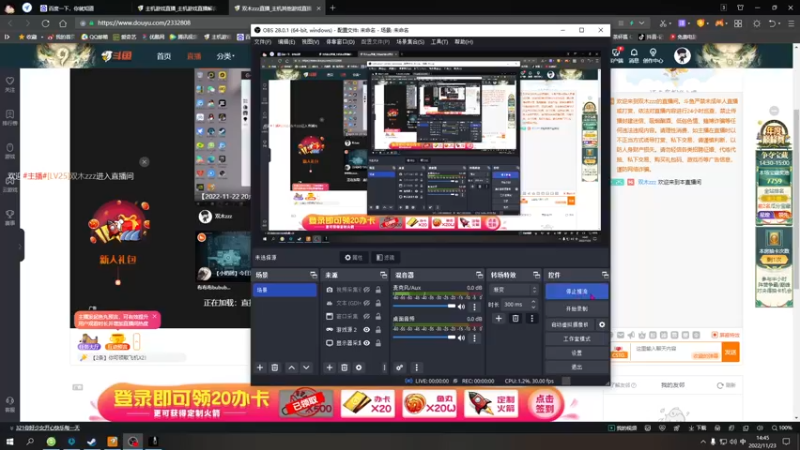This screenshot has height=450, width=800.
Task: Click the 点击签到 sign-in button on the bottom banner
Action: 544,404
